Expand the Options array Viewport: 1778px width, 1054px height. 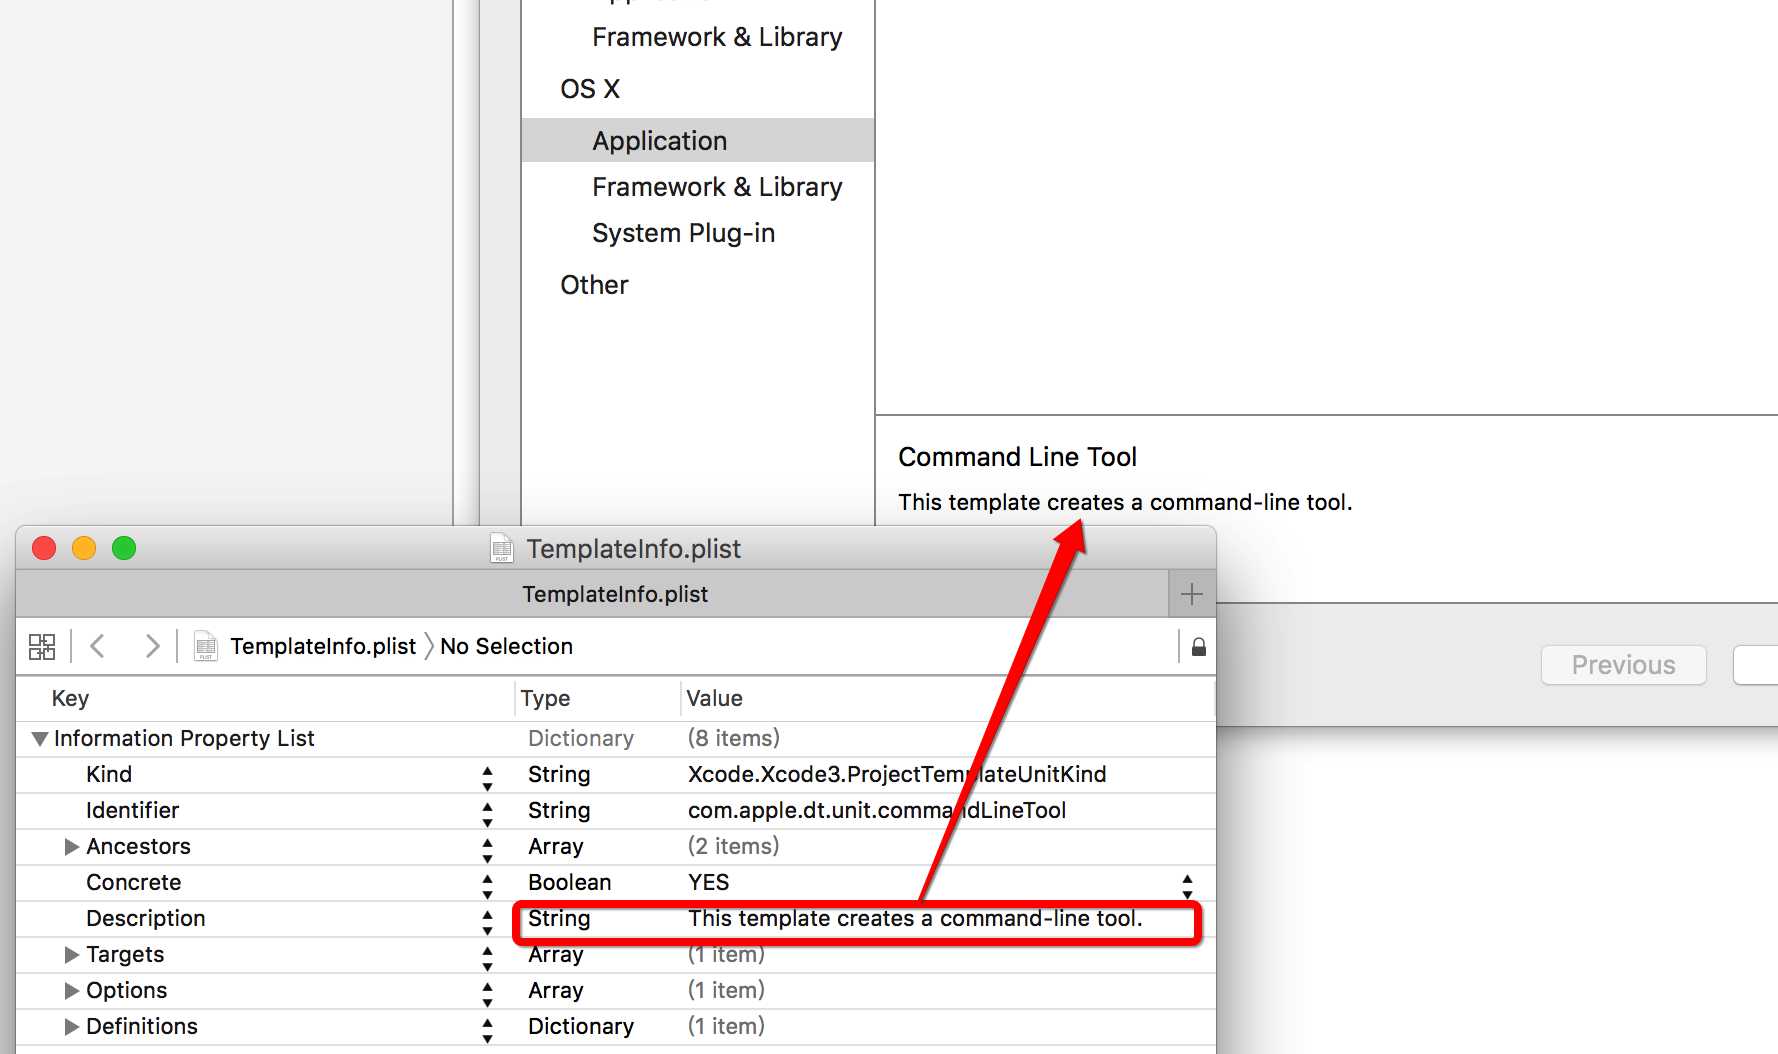click(x=71, y=991)
